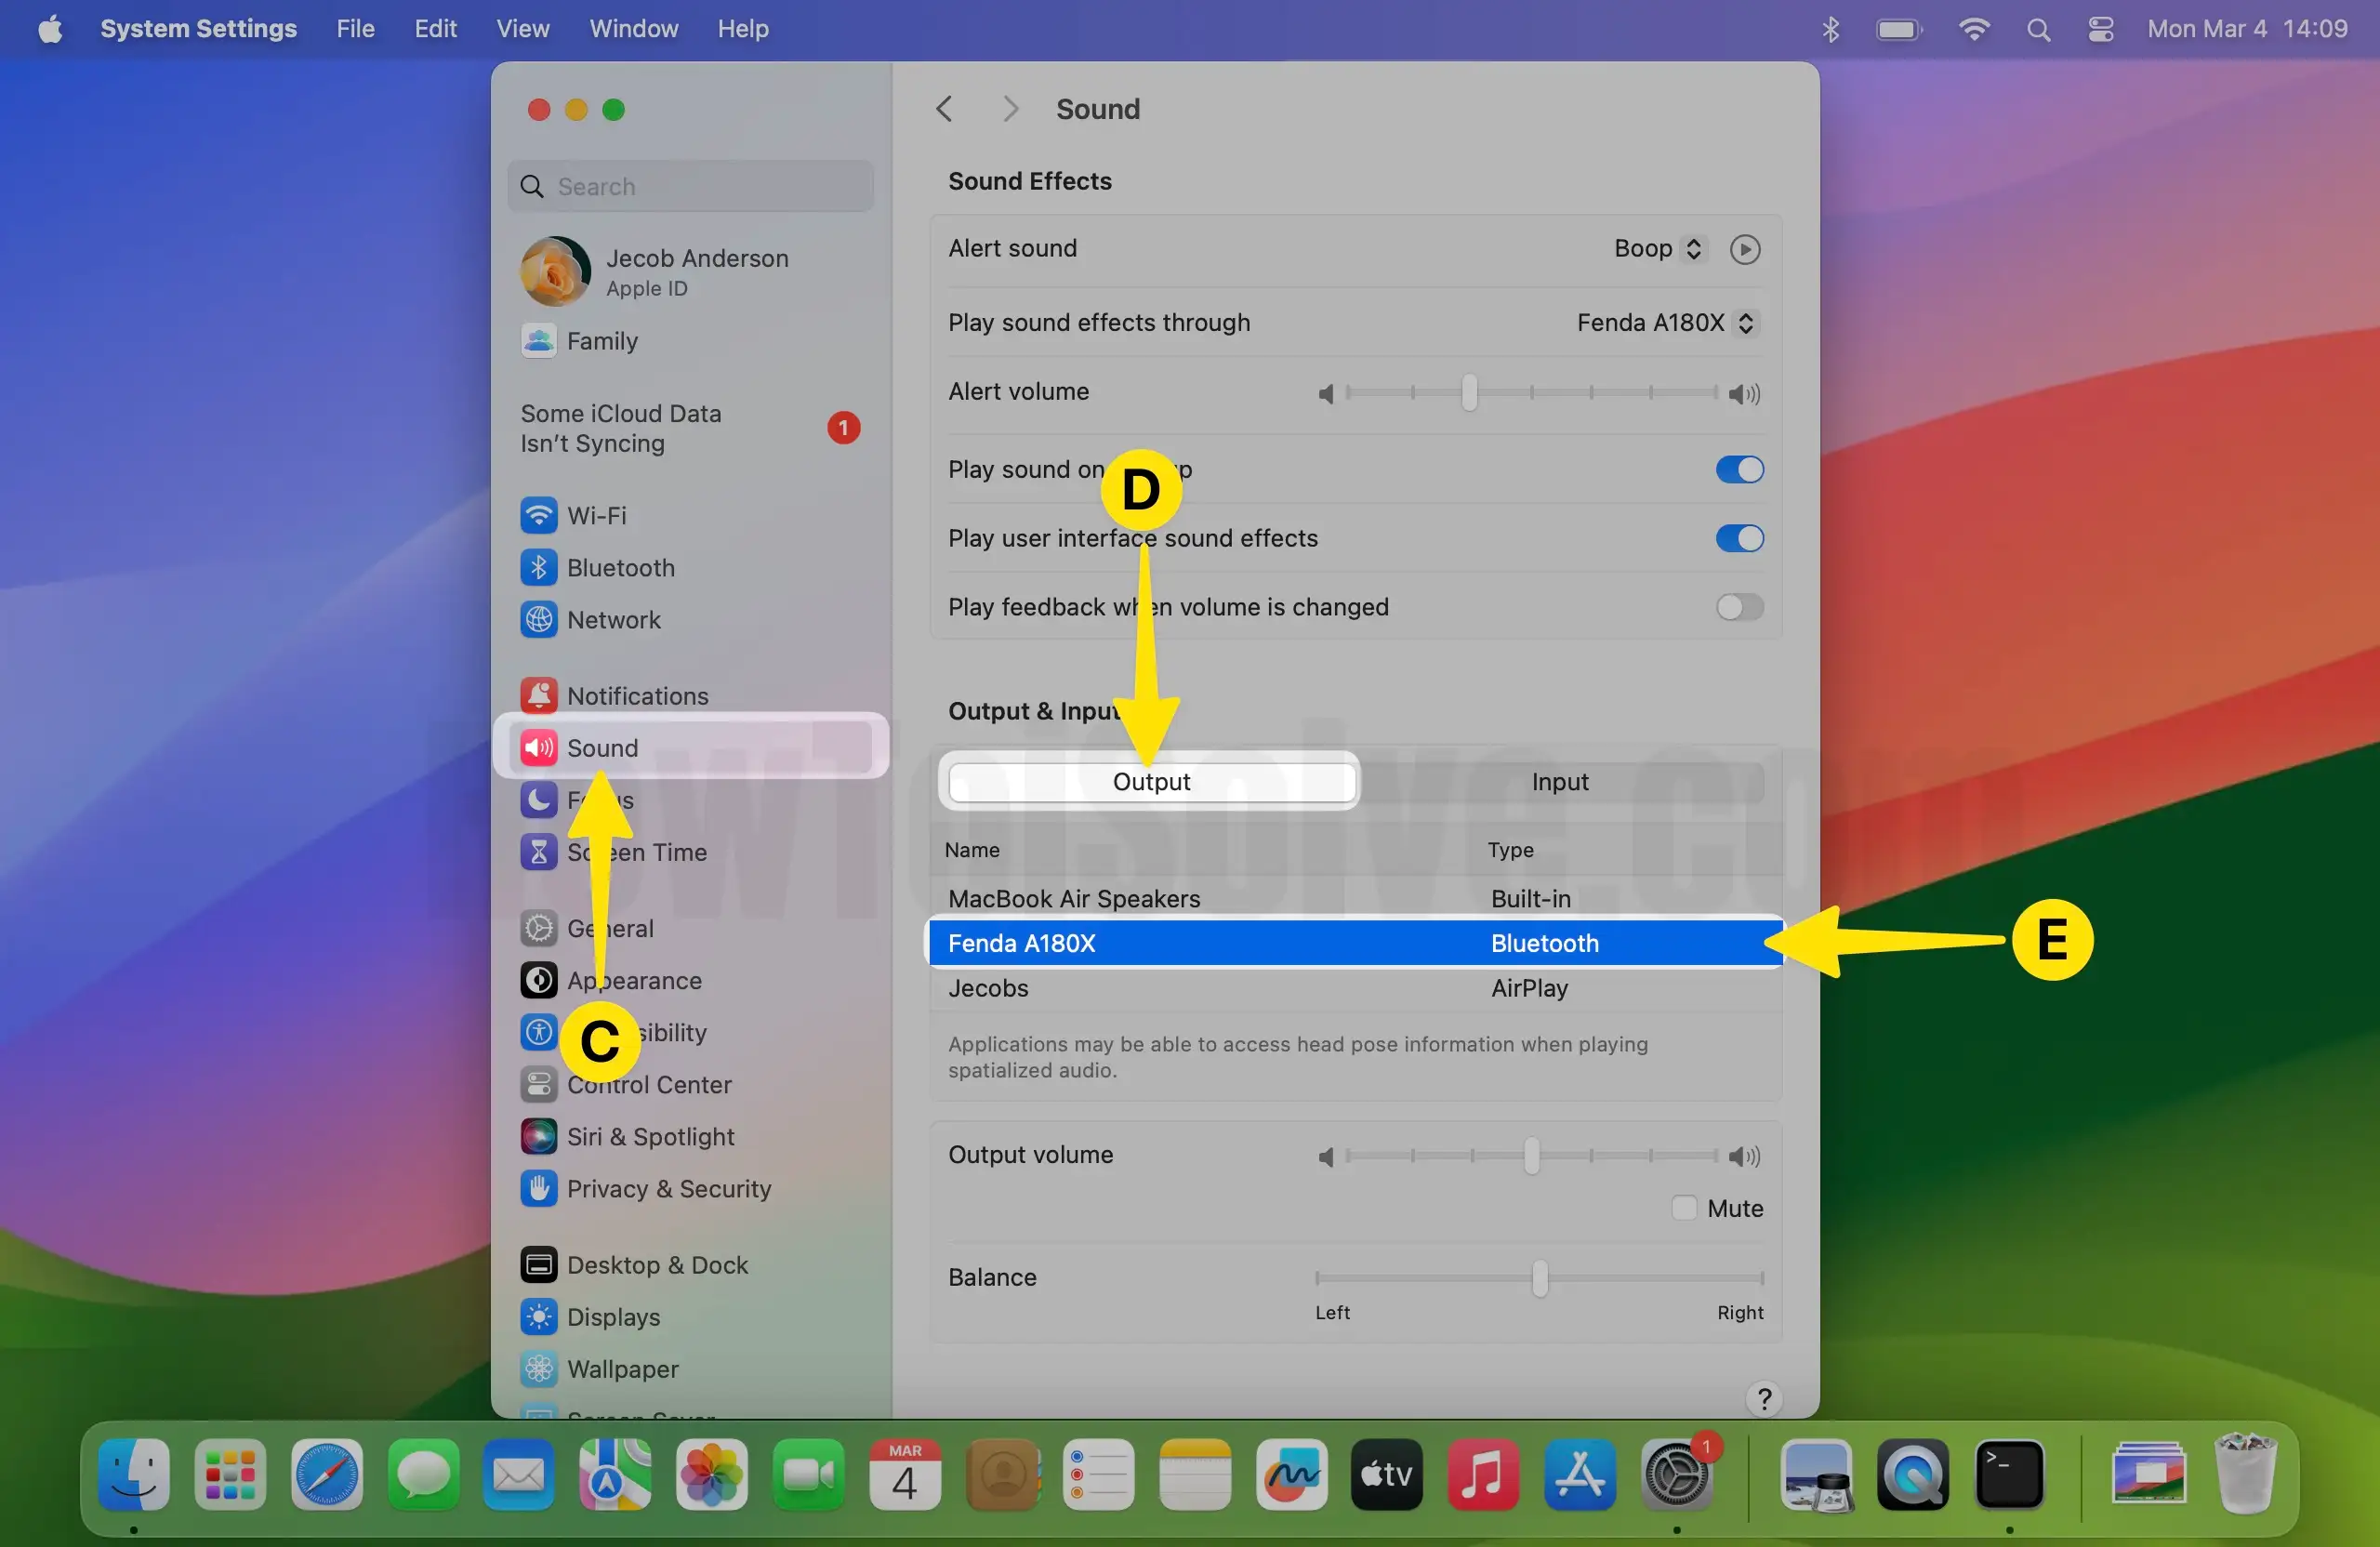Open Bluetooth settings in sidebar
The height and width of the screenshot is (1547, 2380).
click(620, 568)
